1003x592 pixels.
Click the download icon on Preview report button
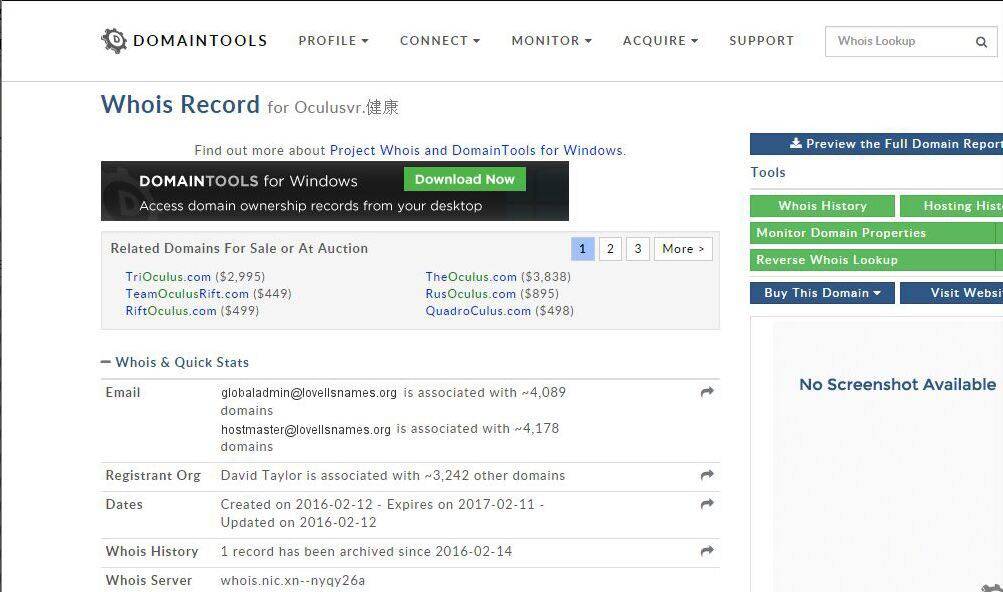[x=796, y=143]
